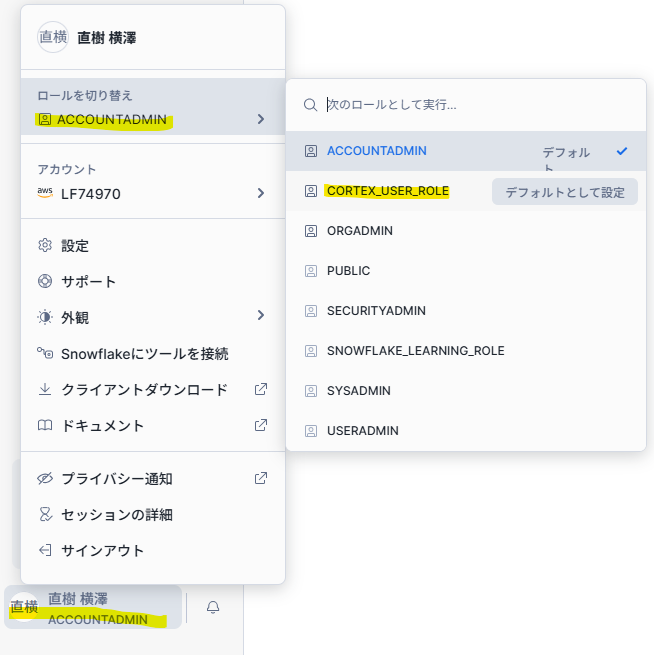Switch to the USERADMIN role
The height and width of the screenshot is (655, 654).
466,431
